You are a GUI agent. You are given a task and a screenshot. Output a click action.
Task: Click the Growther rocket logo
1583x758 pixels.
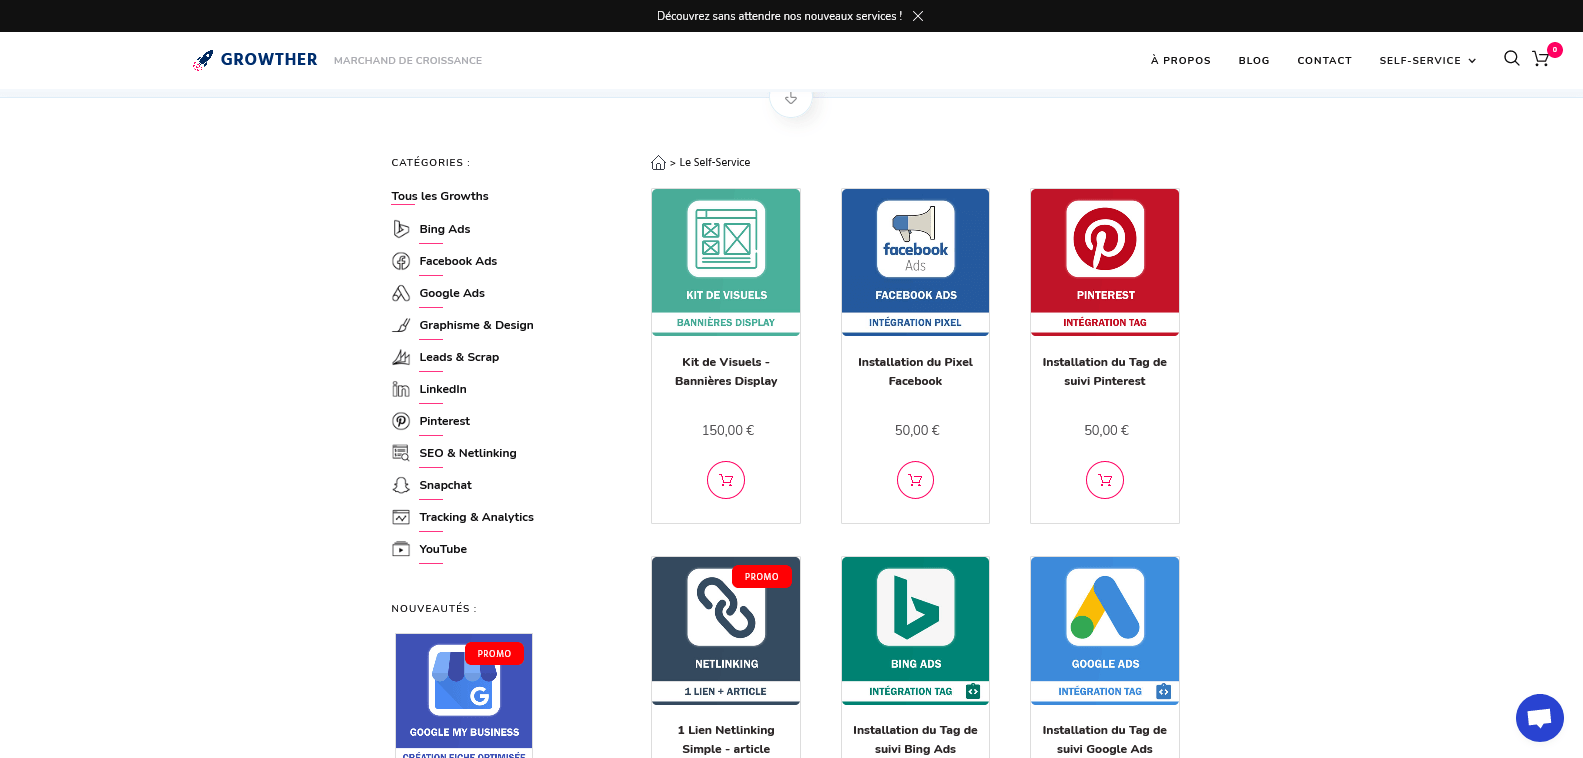[203, 60]
